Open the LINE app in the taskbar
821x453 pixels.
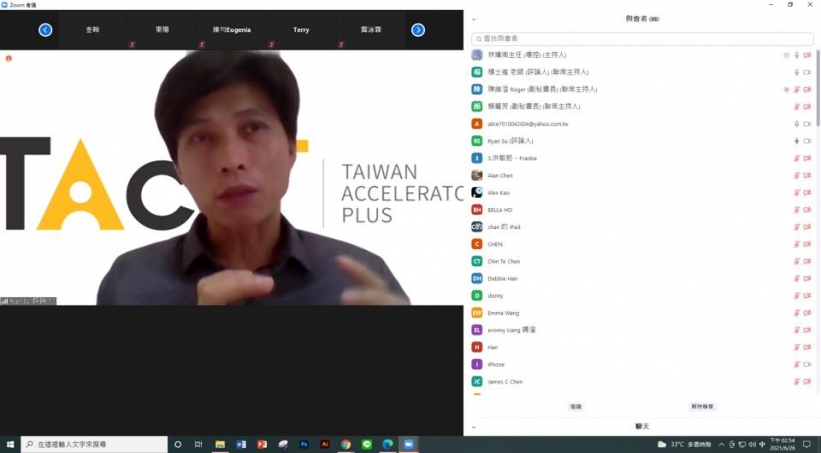coord(366,444)
